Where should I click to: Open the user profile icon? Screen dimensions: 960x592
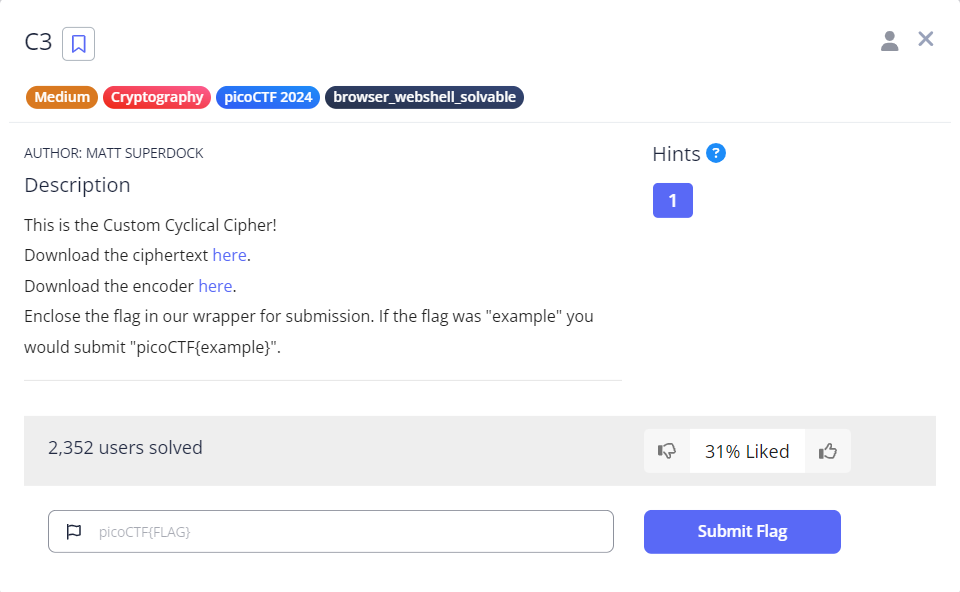890,40
